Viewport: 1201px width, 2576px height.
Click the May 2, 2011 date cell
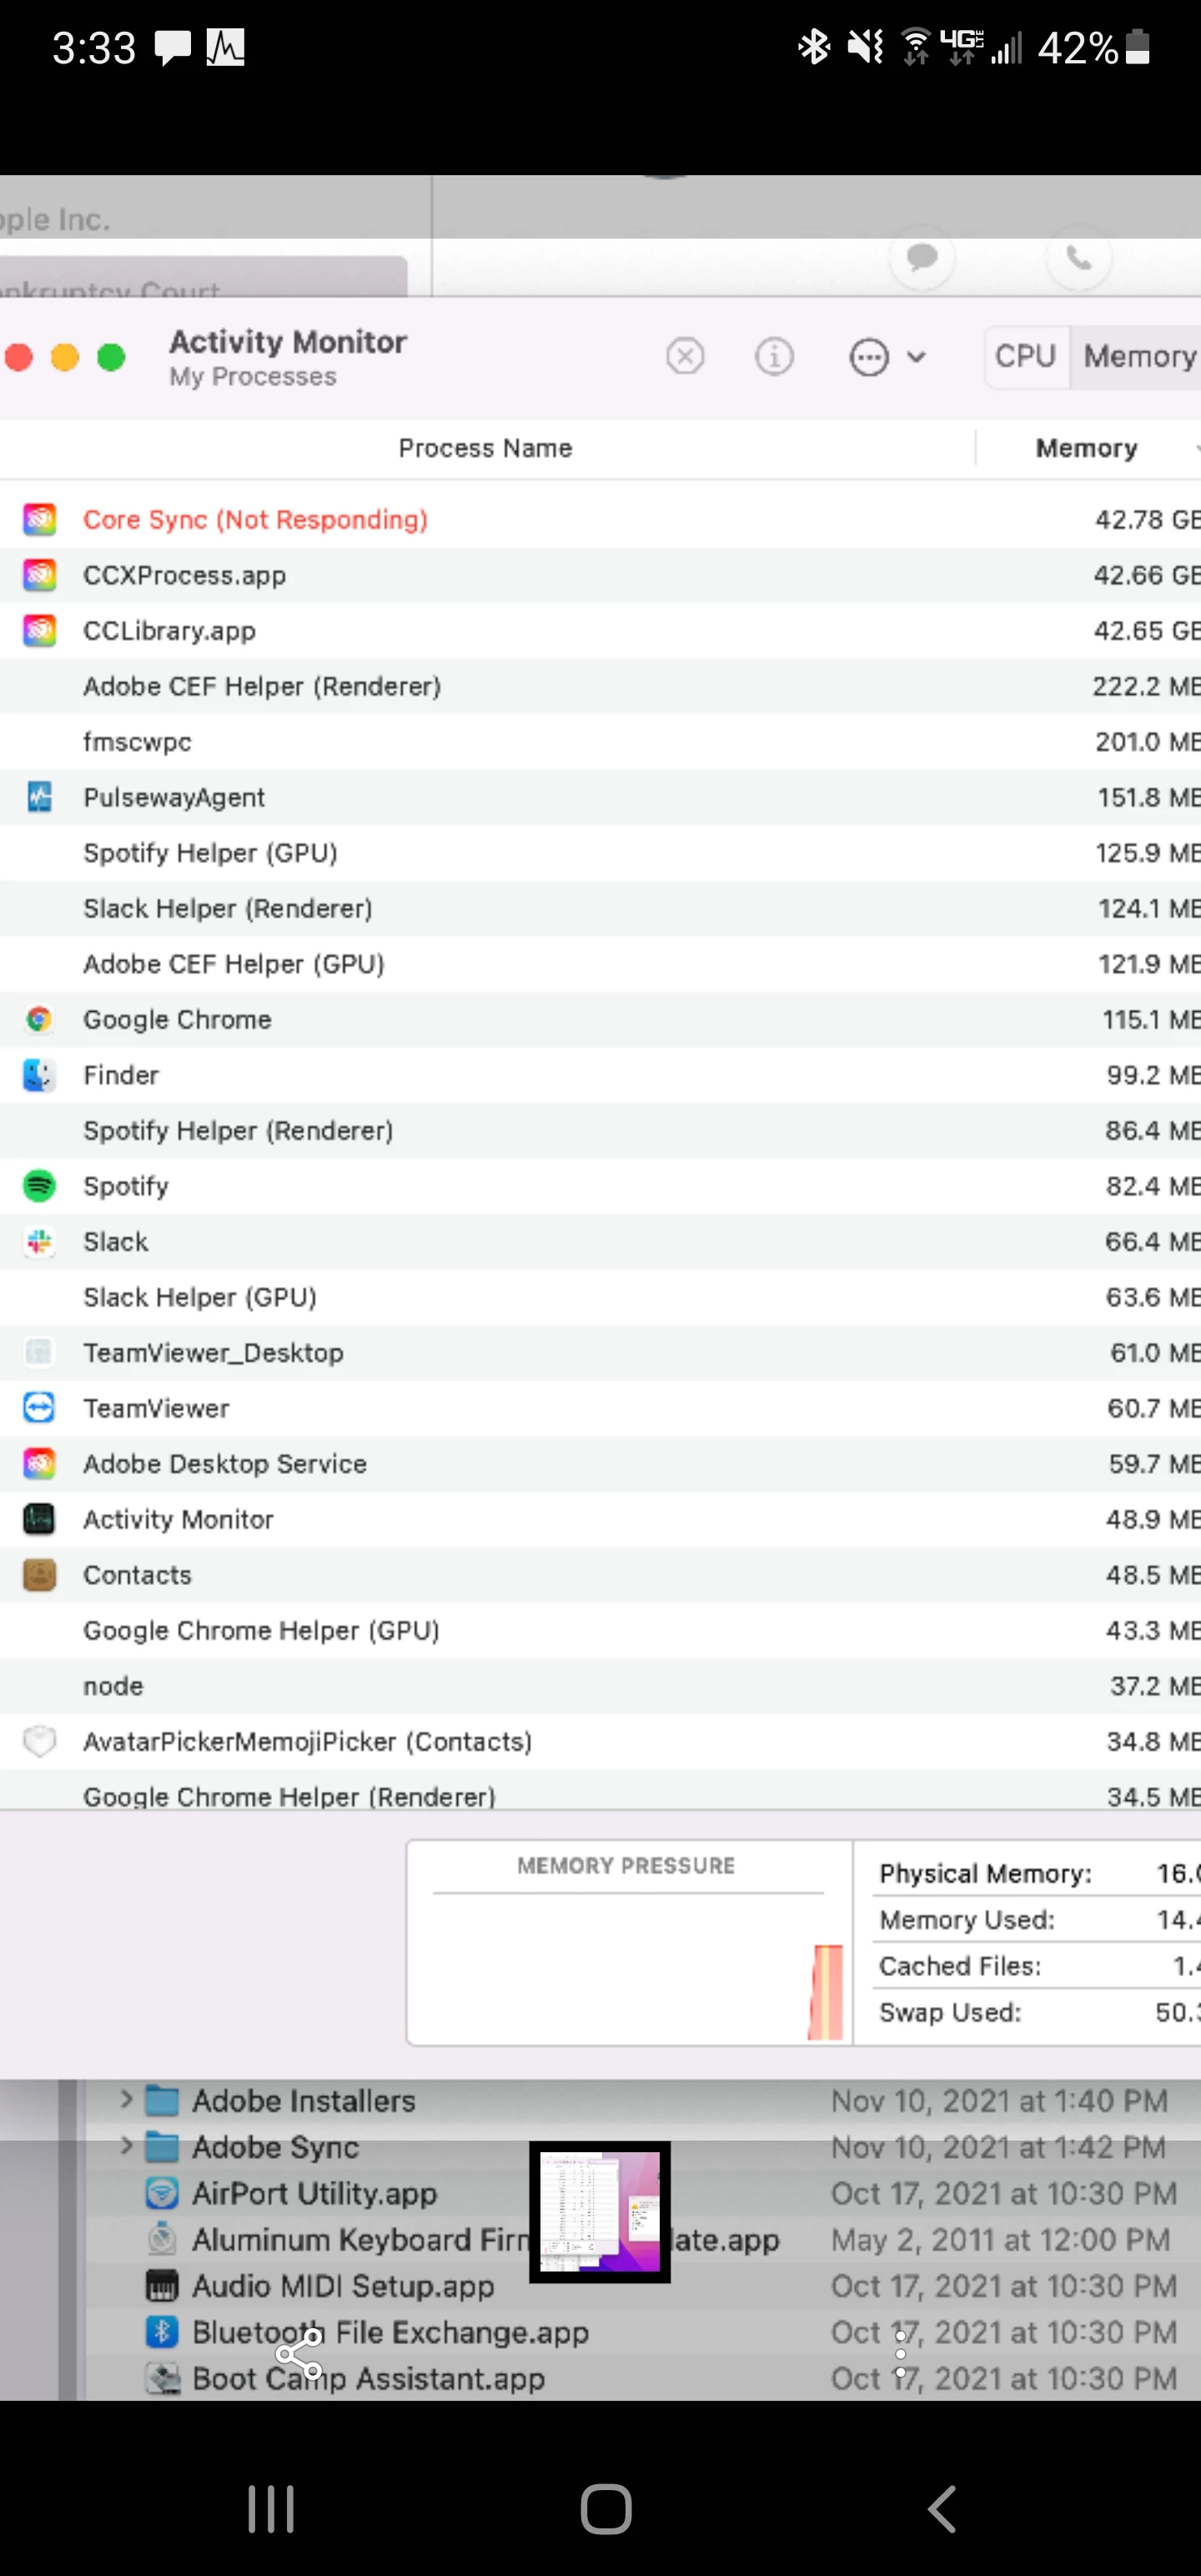point(999,2238)
